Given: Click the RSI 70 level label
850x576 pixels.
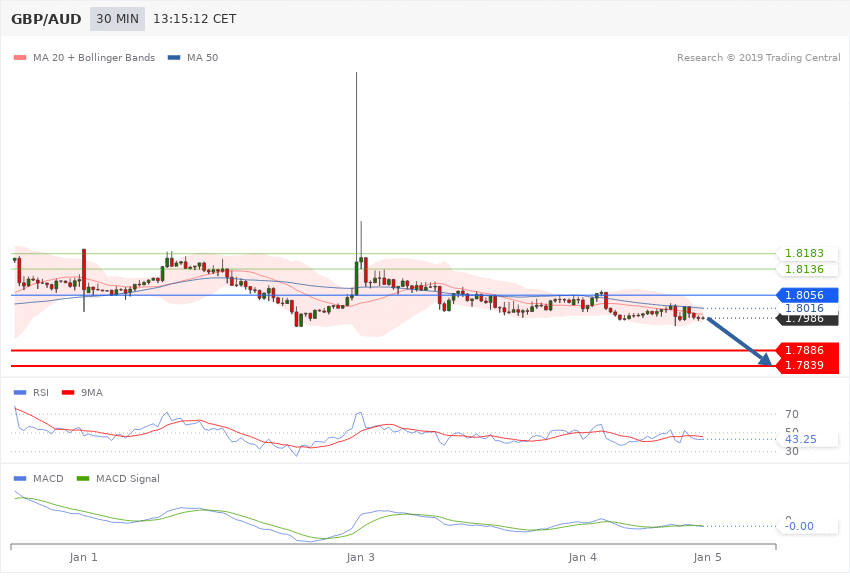Looking at the screenshot, I should coord(791,414).
